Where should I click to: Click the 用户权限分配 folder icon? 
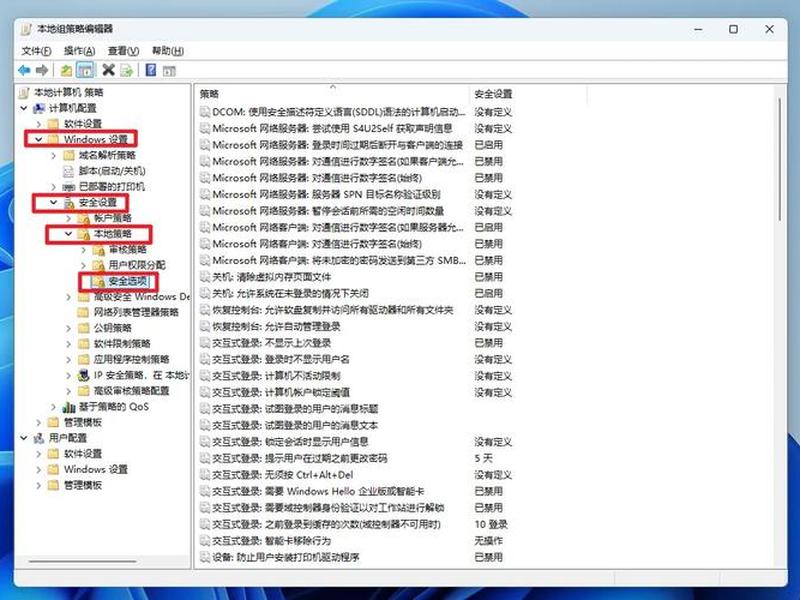[98, 265]
